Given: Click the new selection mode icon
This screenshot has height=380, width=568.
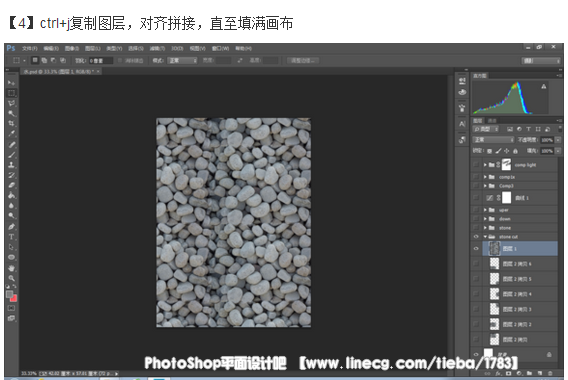Looking at the screenshot, I should (x=35, y=60).
